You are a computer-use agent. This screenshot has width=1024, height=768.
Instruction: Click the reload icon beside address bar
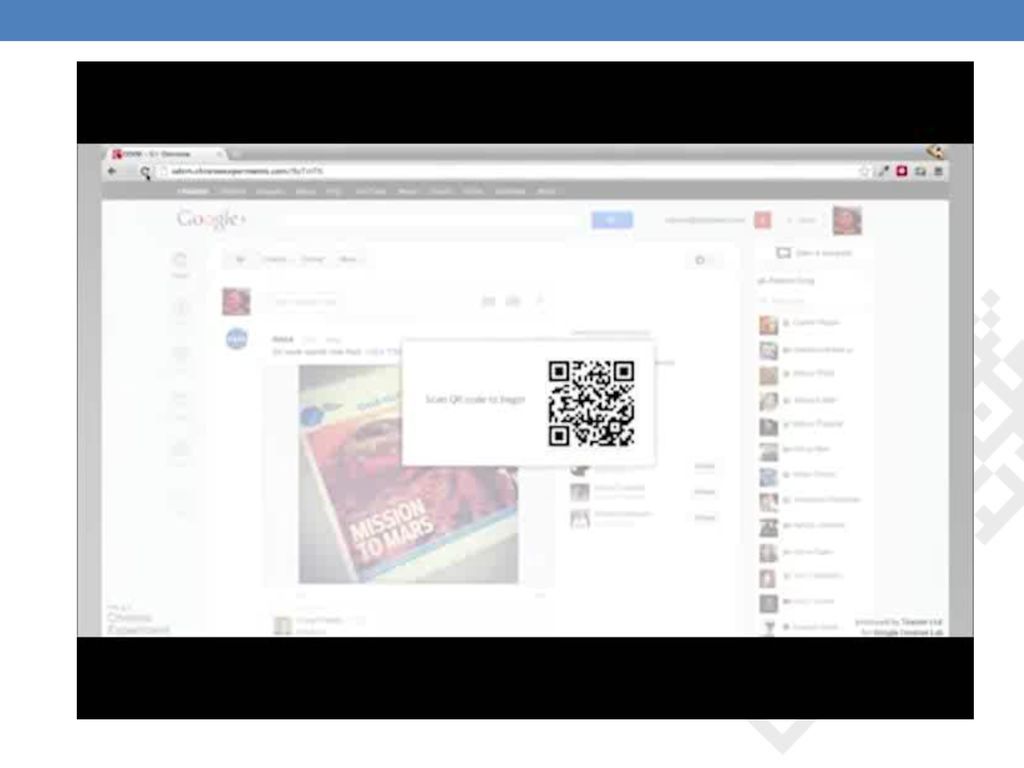click(x=144, y=172)
